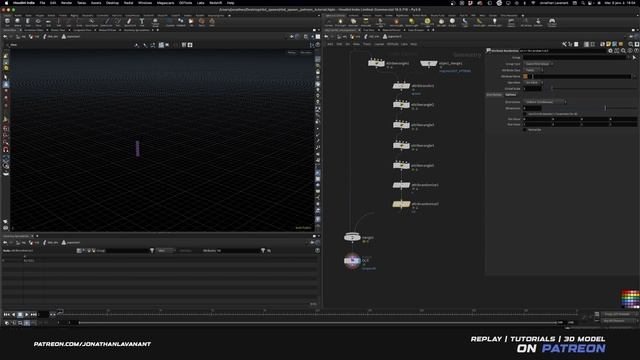
Task: Select the File shelf tool
Action: [191, 21]
